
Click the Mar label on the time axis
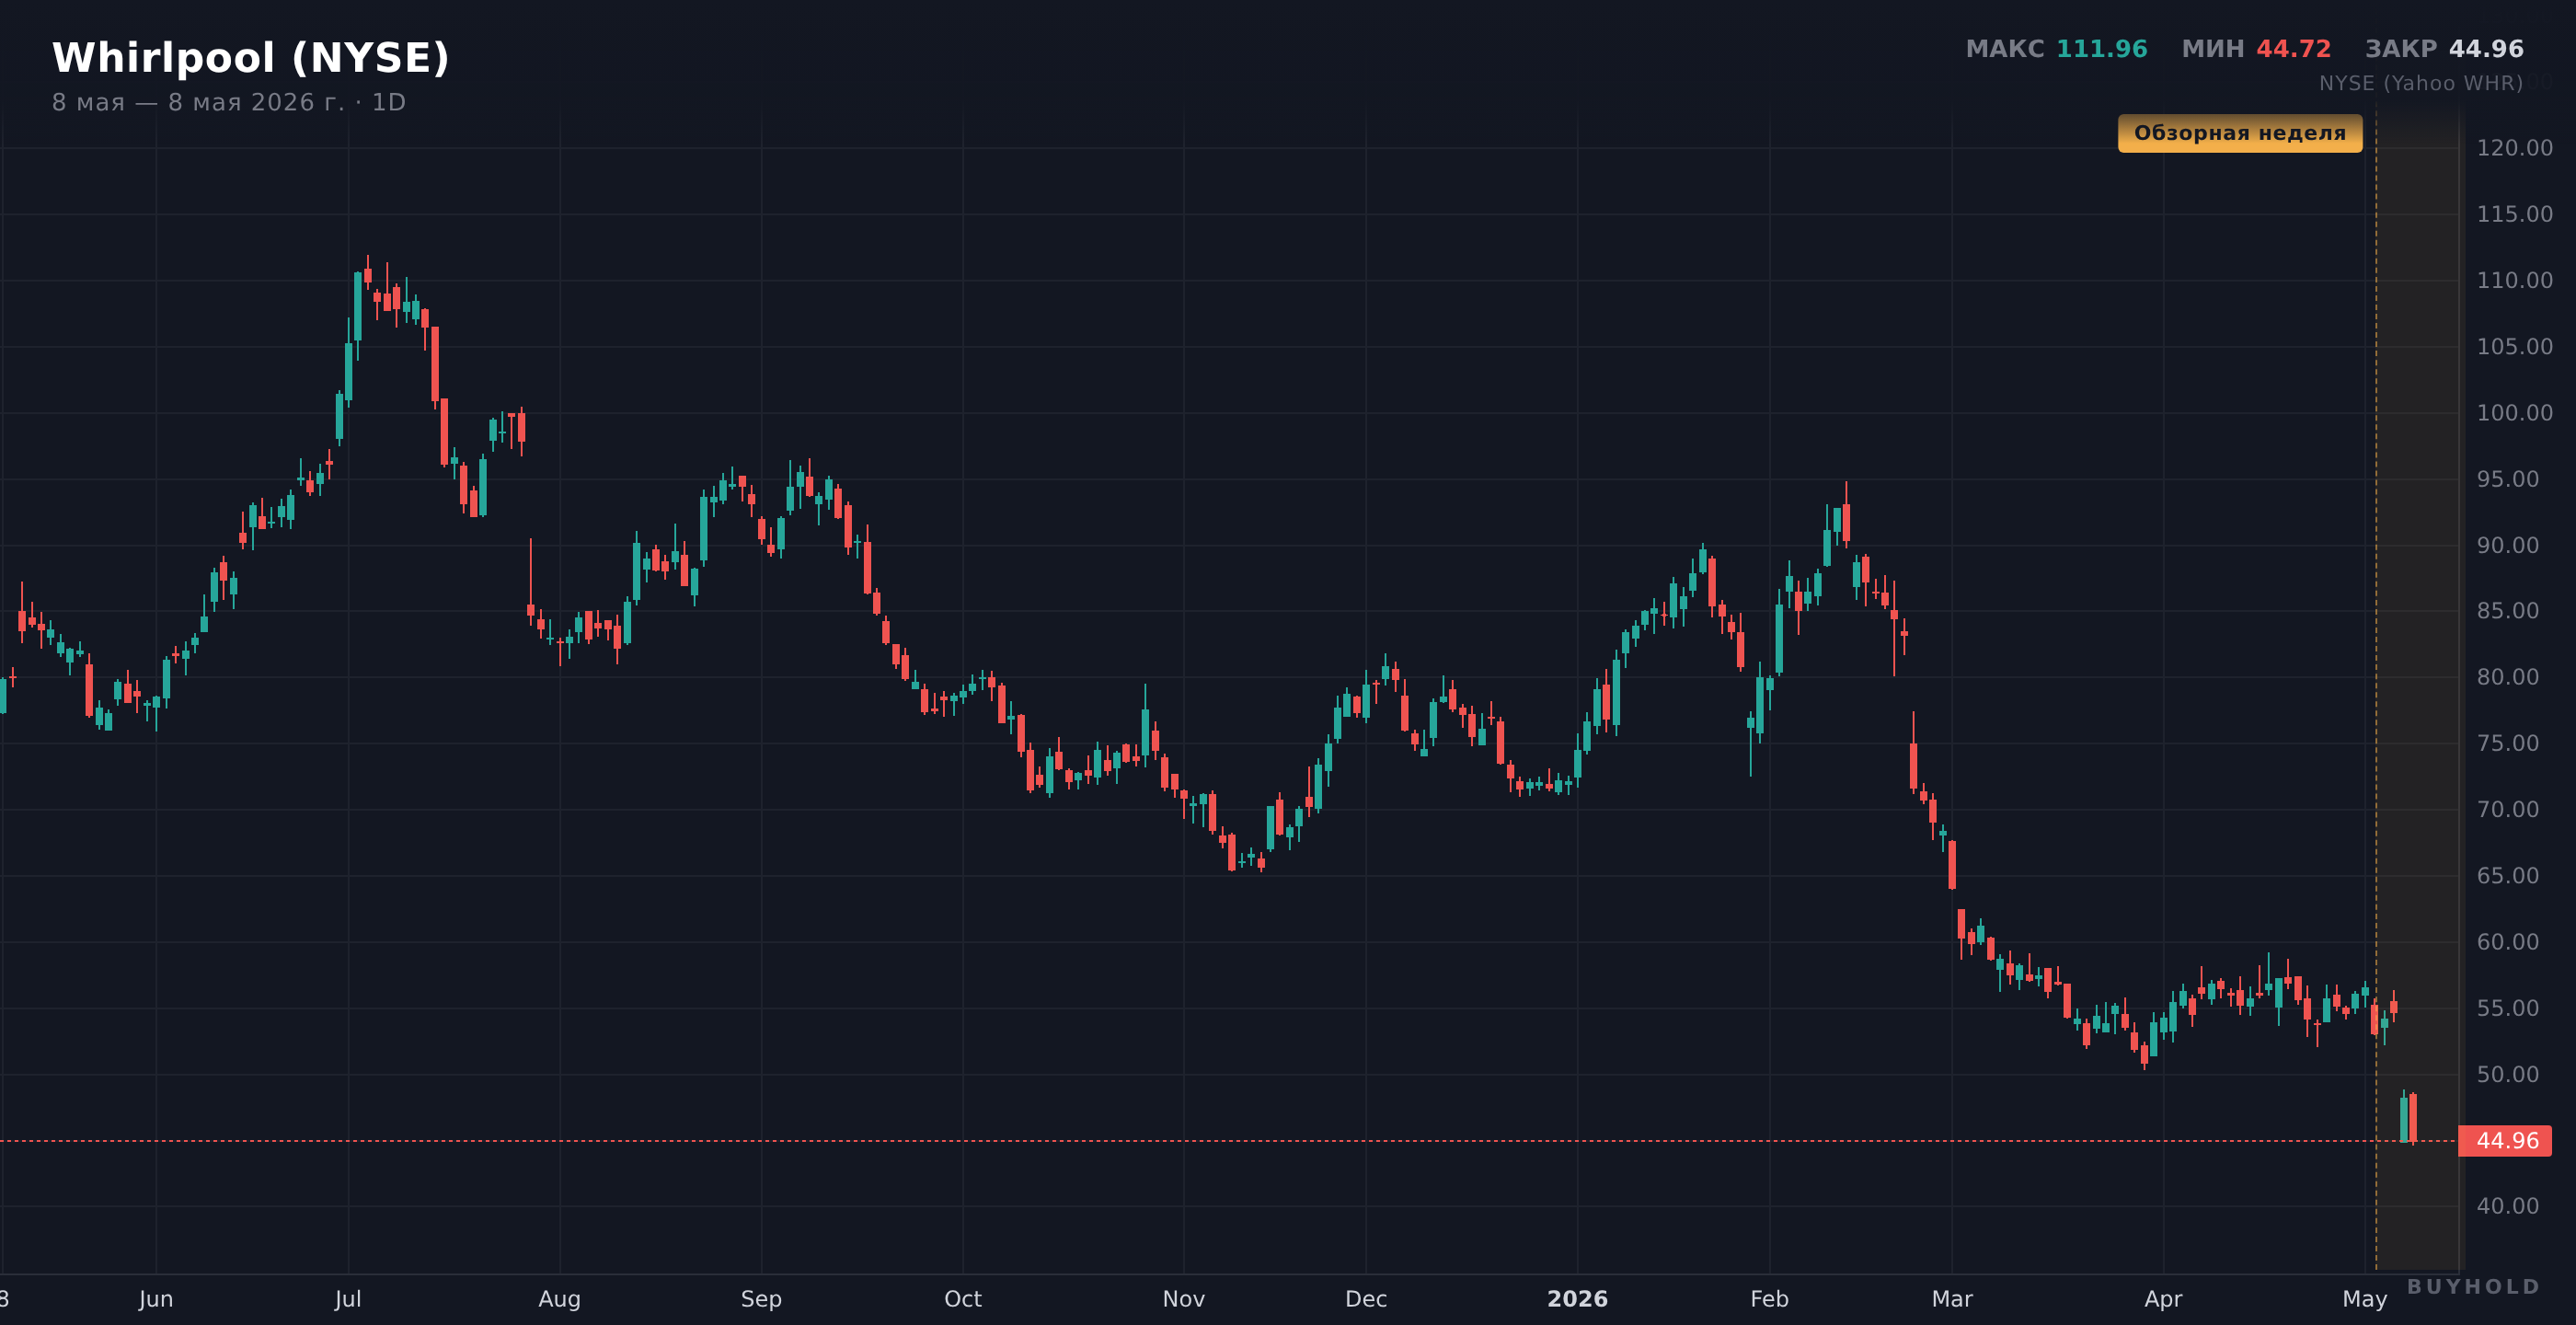point(1952,1299)
